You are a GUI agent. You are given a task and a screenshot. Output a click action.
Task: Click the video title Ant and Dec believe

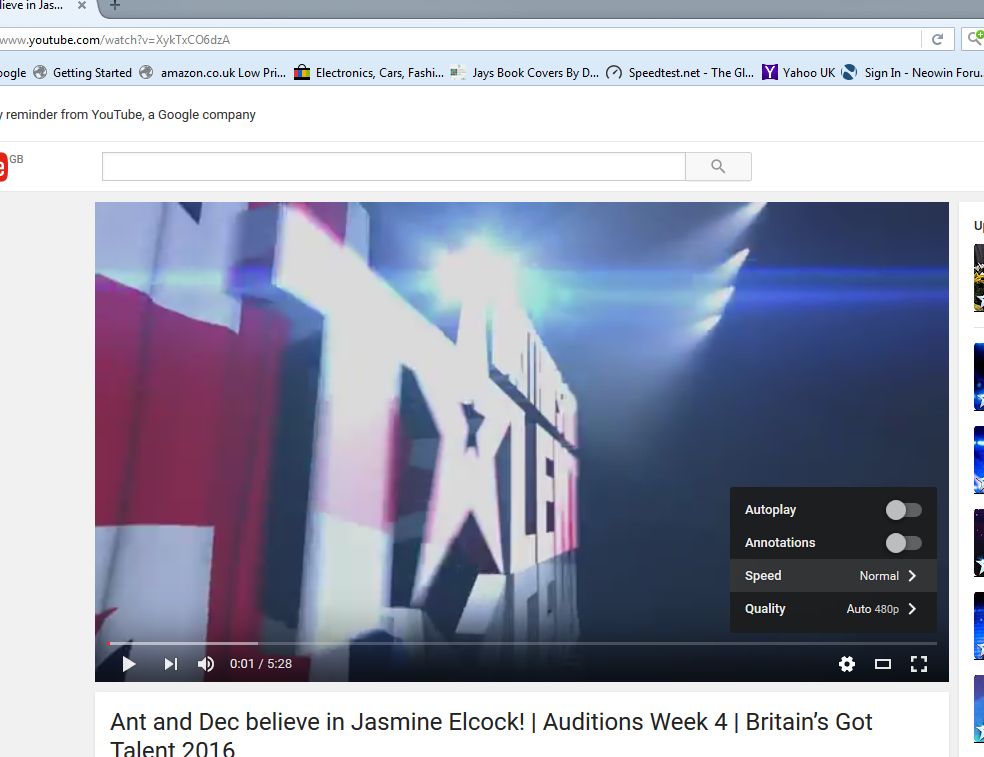click(491, 734)
